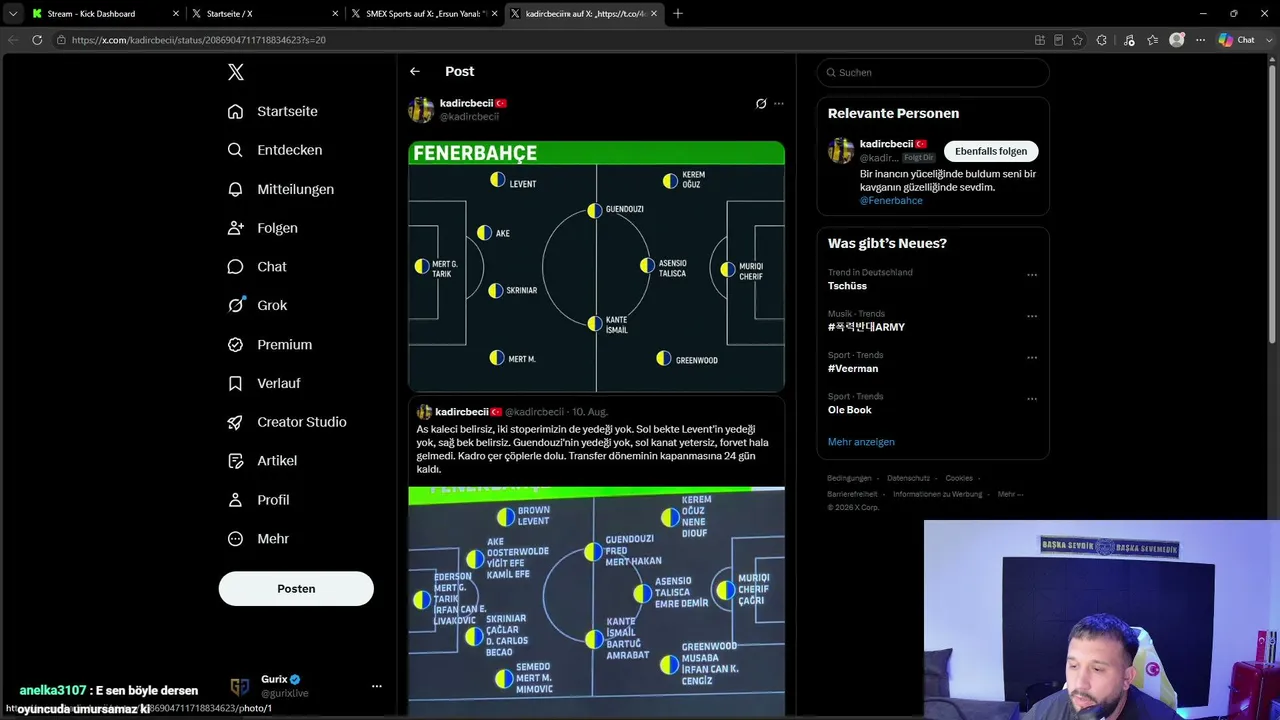
Task: Click the X logo in the sidebar
Action: (236, 72)
